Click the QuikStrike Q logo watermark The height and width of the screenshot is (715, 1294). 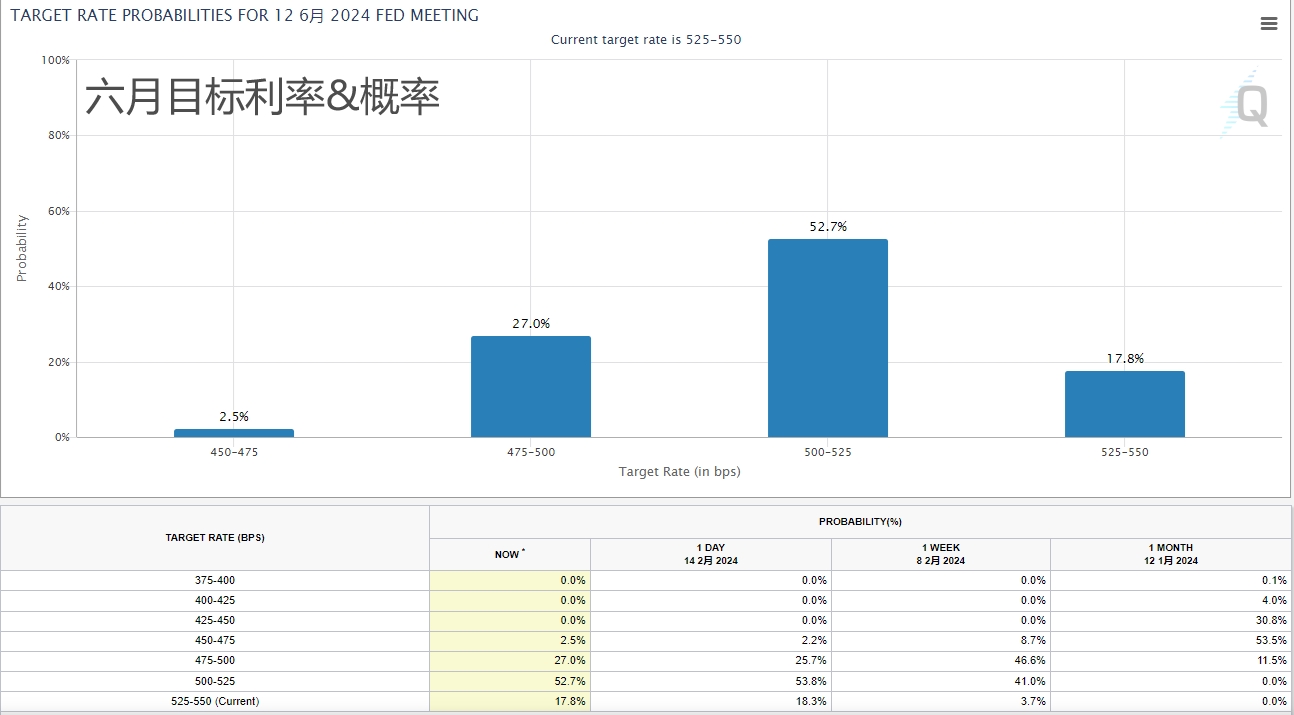(x=1245, y=104)
